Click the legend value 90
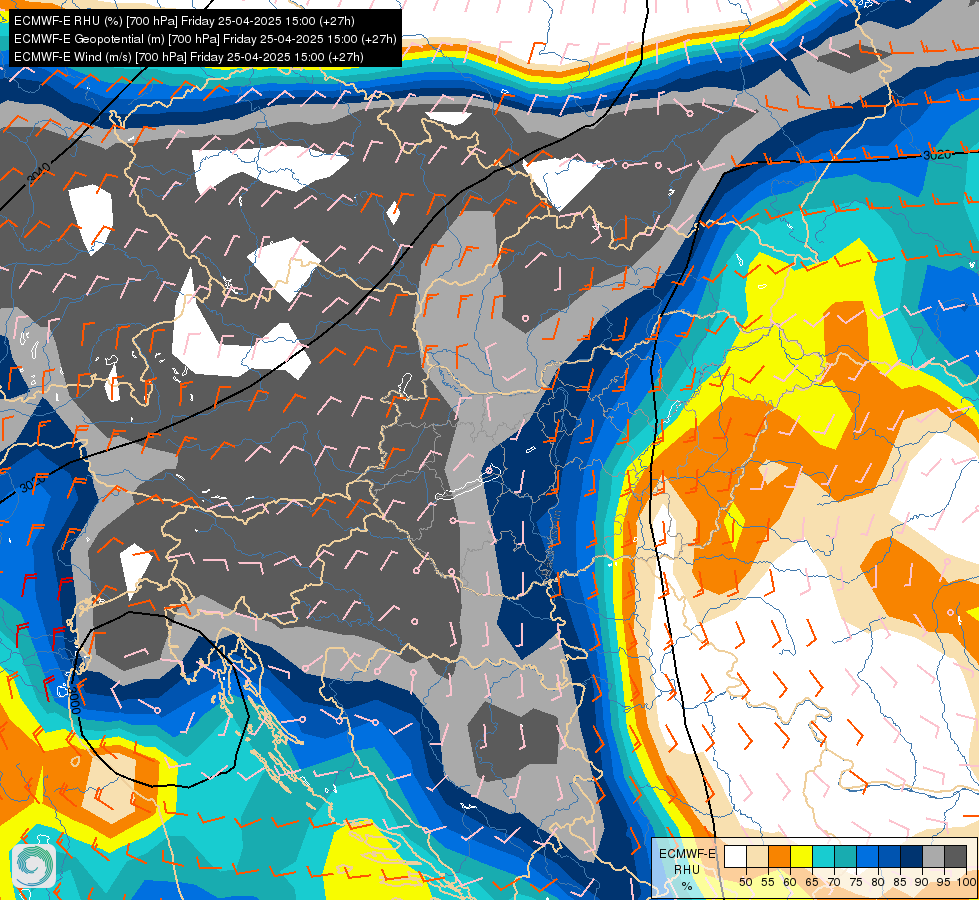 [x=922, y=882]
